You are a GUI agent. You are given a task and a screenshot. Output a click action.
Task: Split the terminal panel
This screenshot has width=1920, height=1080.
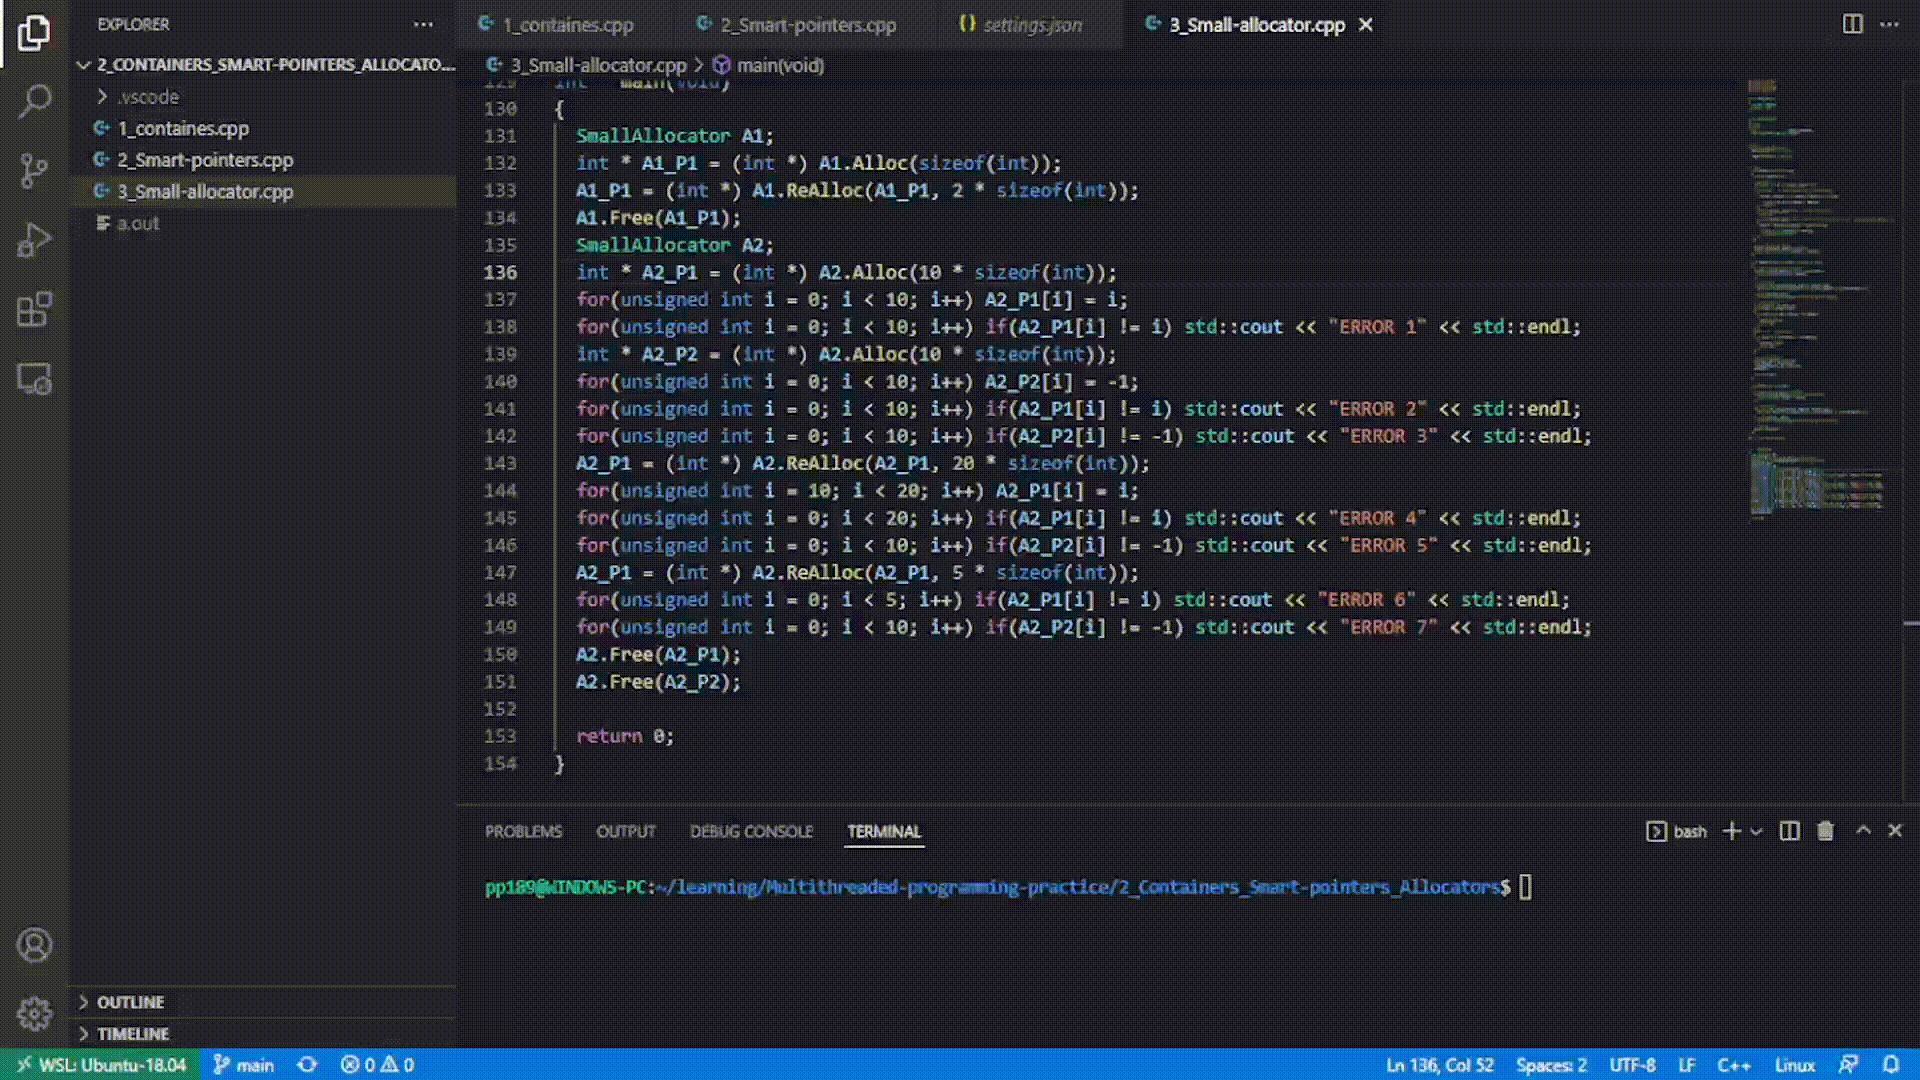(1790, 831)
